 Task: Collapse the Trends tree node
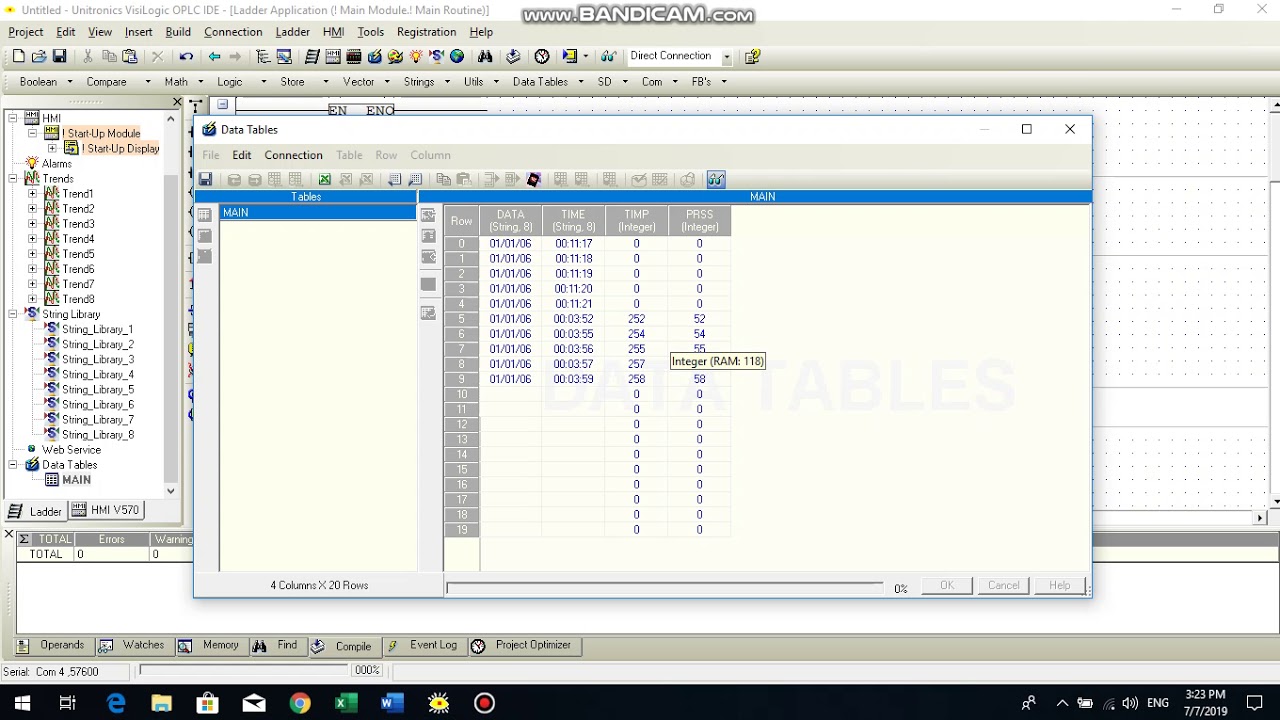point(13,179)
